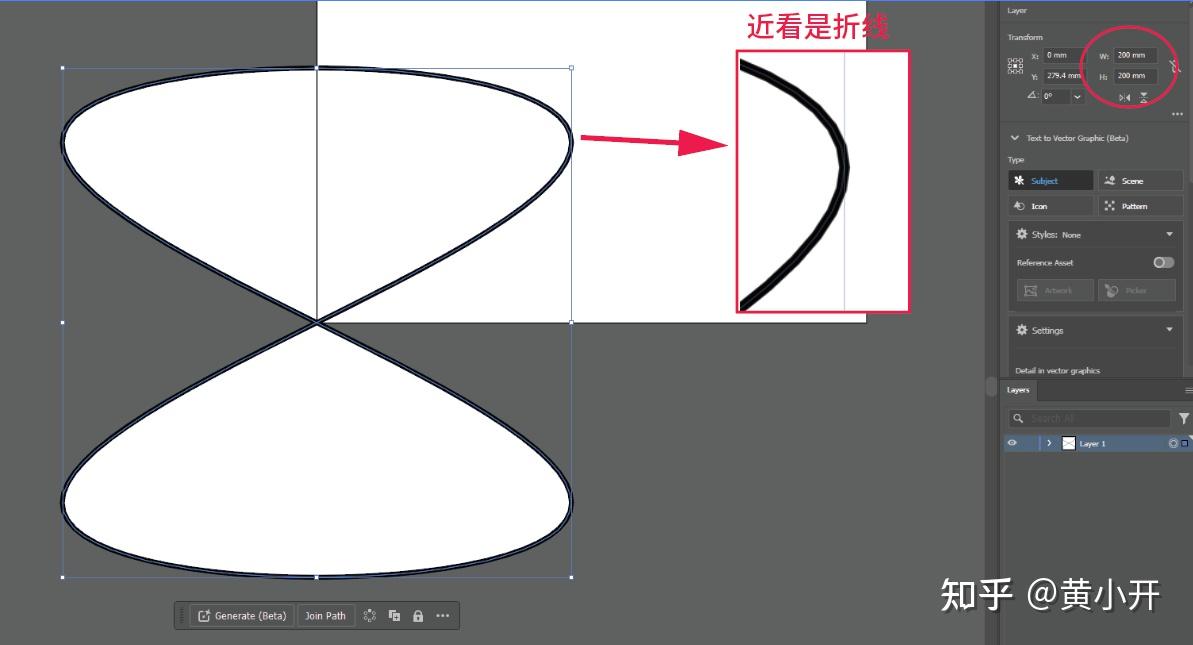
Task: Click the top-center bounding box handle
Action: point(317,68)
